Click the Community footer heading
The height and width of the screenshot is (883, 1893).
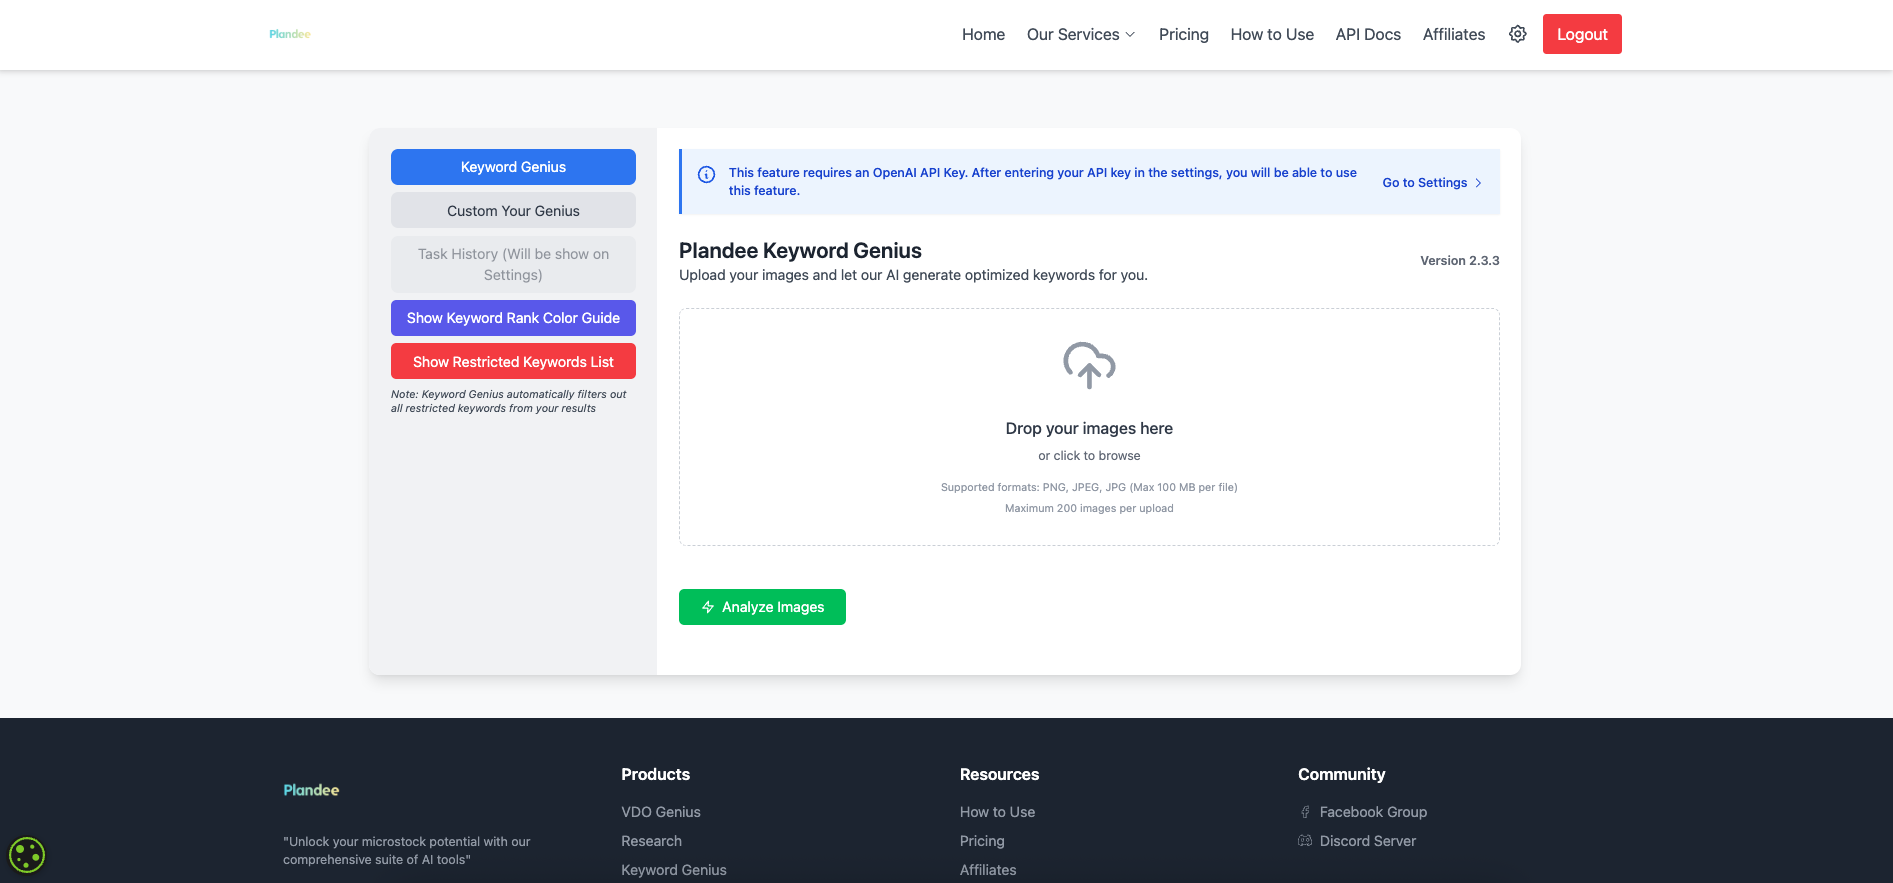point(1341,774)
